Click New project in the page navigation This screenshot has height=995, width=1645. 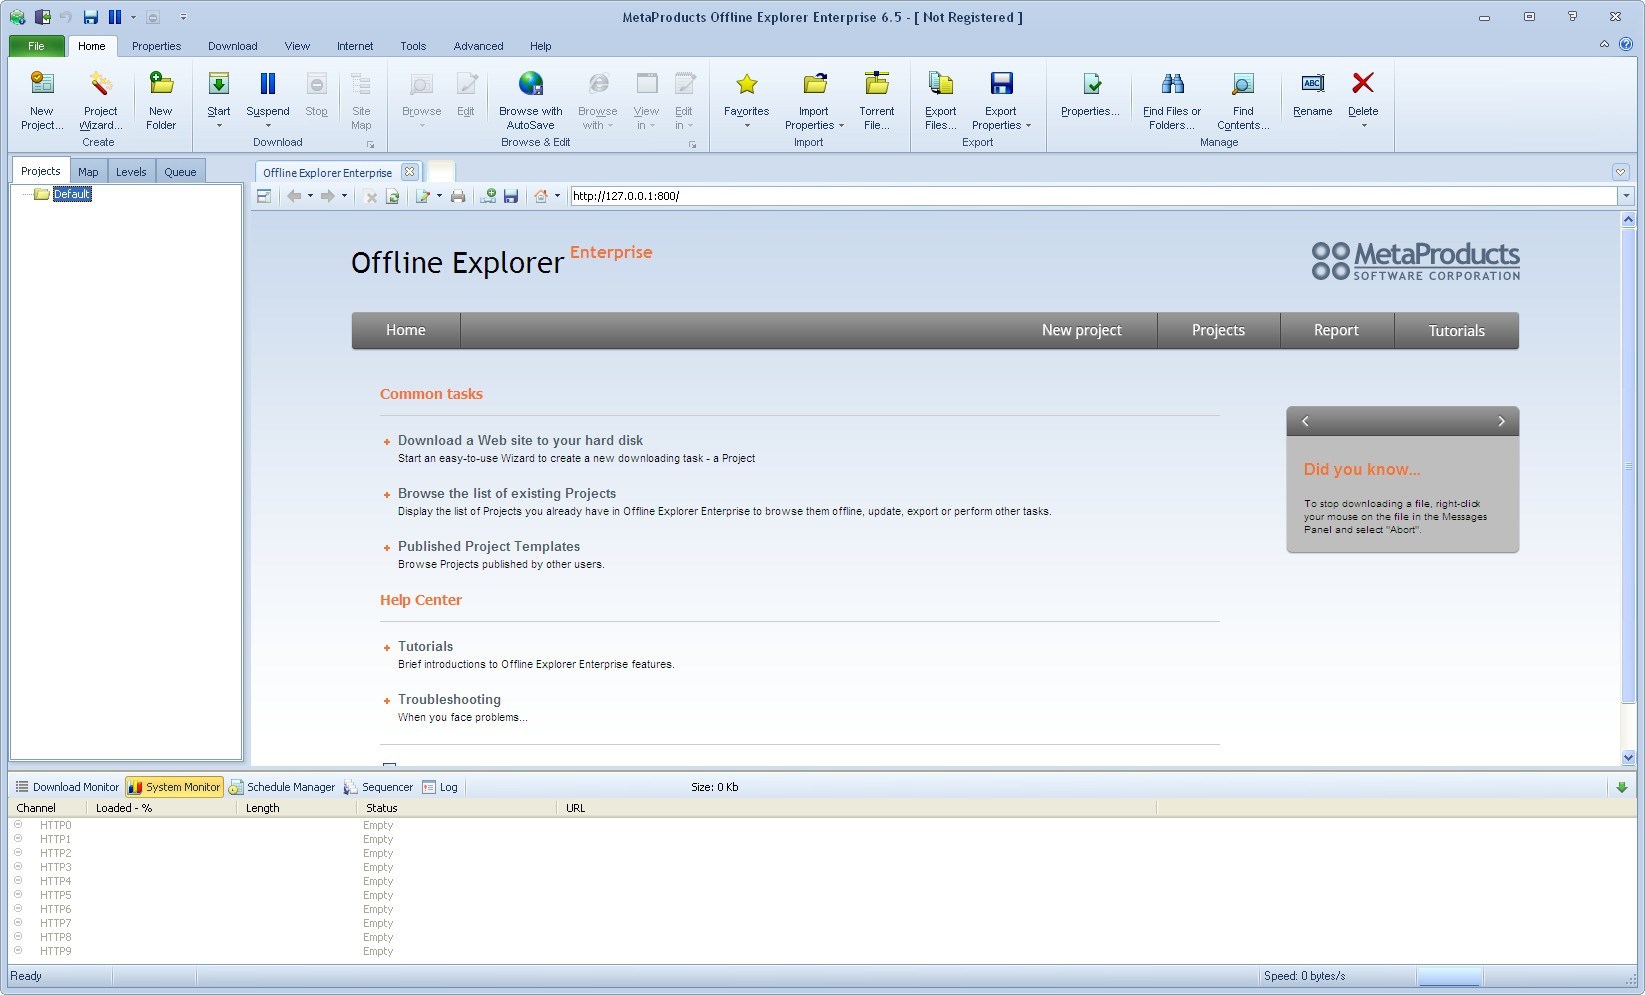point(1081,330)
